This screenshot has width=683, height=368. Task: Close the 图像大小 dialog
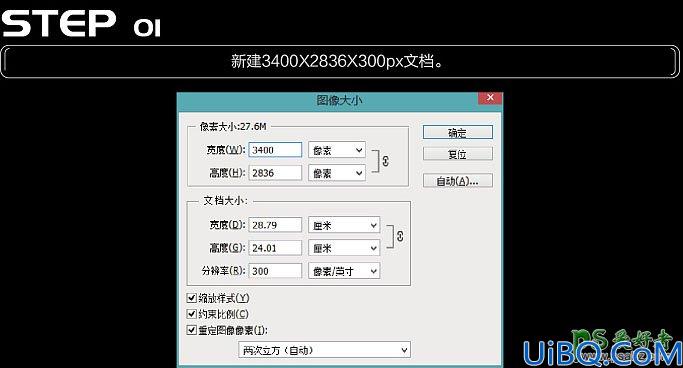(490, 98)
